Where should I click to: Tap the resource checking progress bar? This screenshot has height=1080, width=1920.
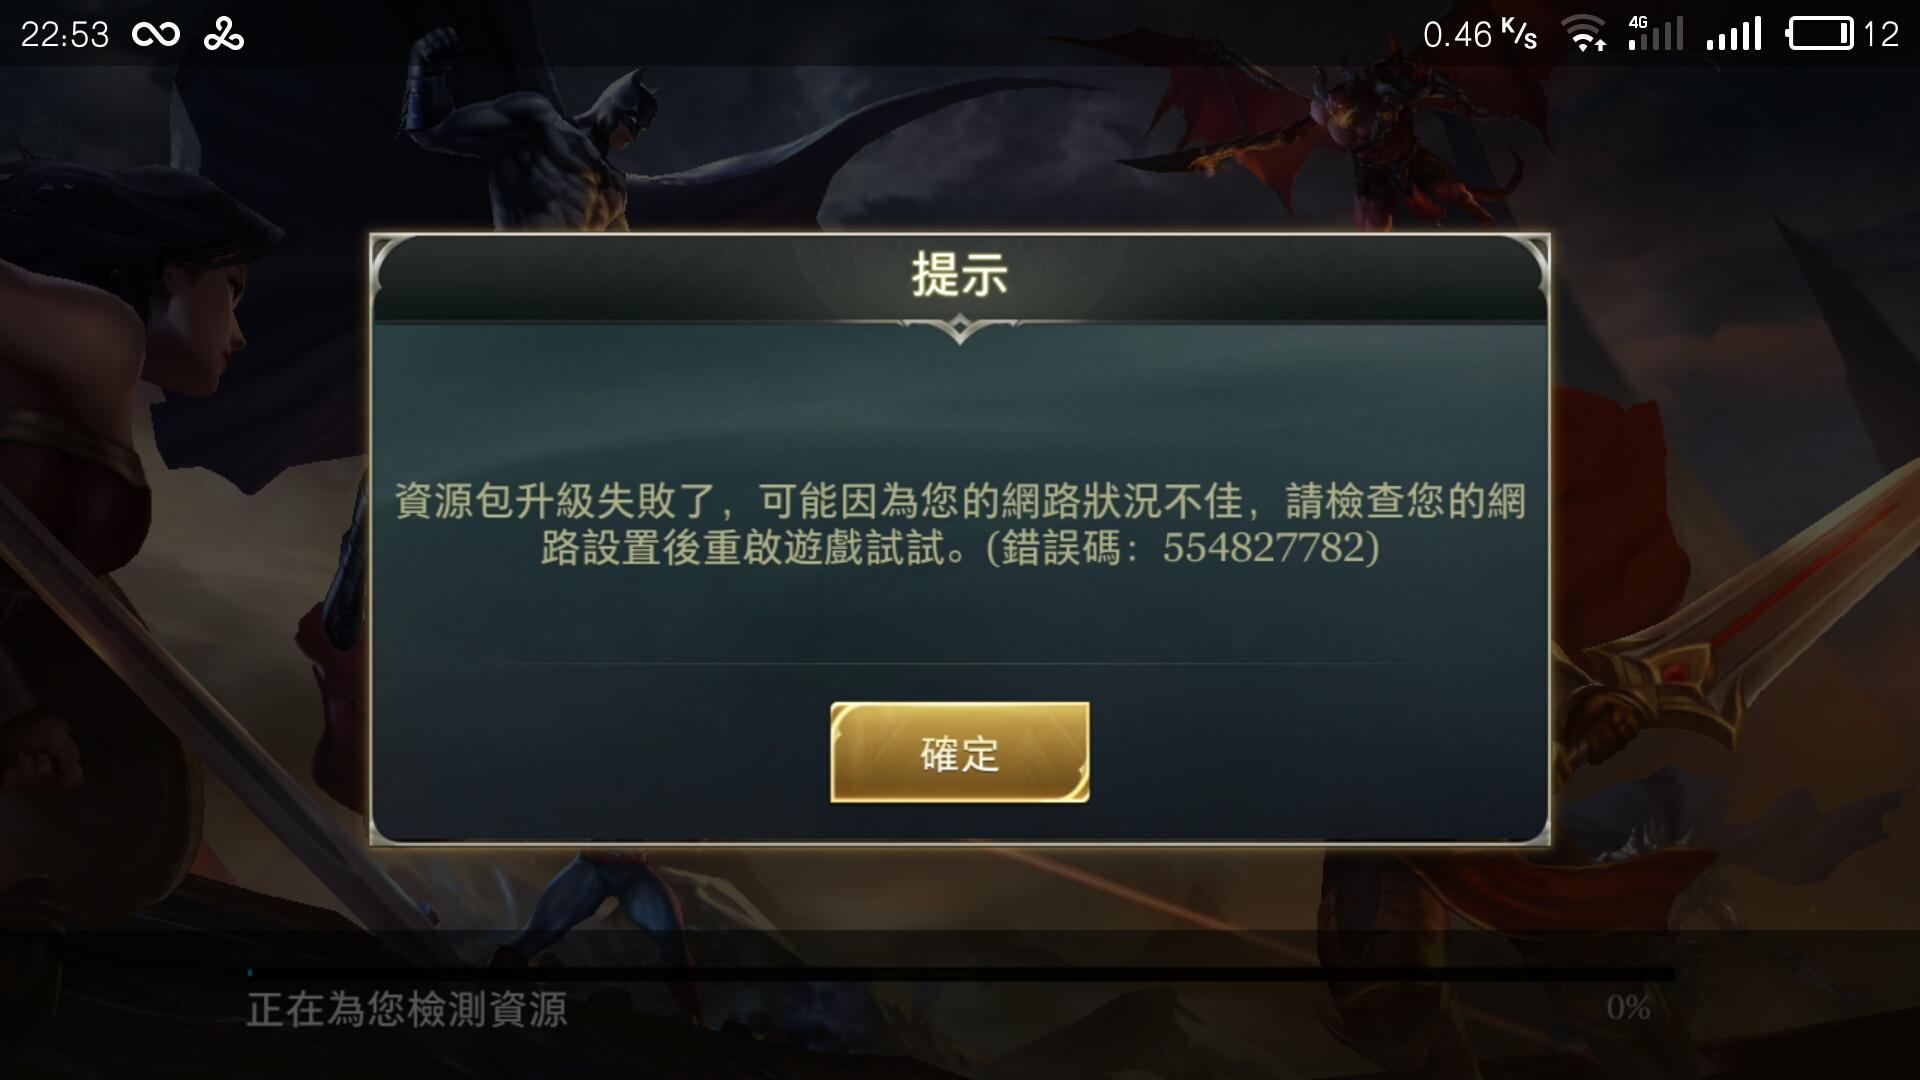pos(960,972)
